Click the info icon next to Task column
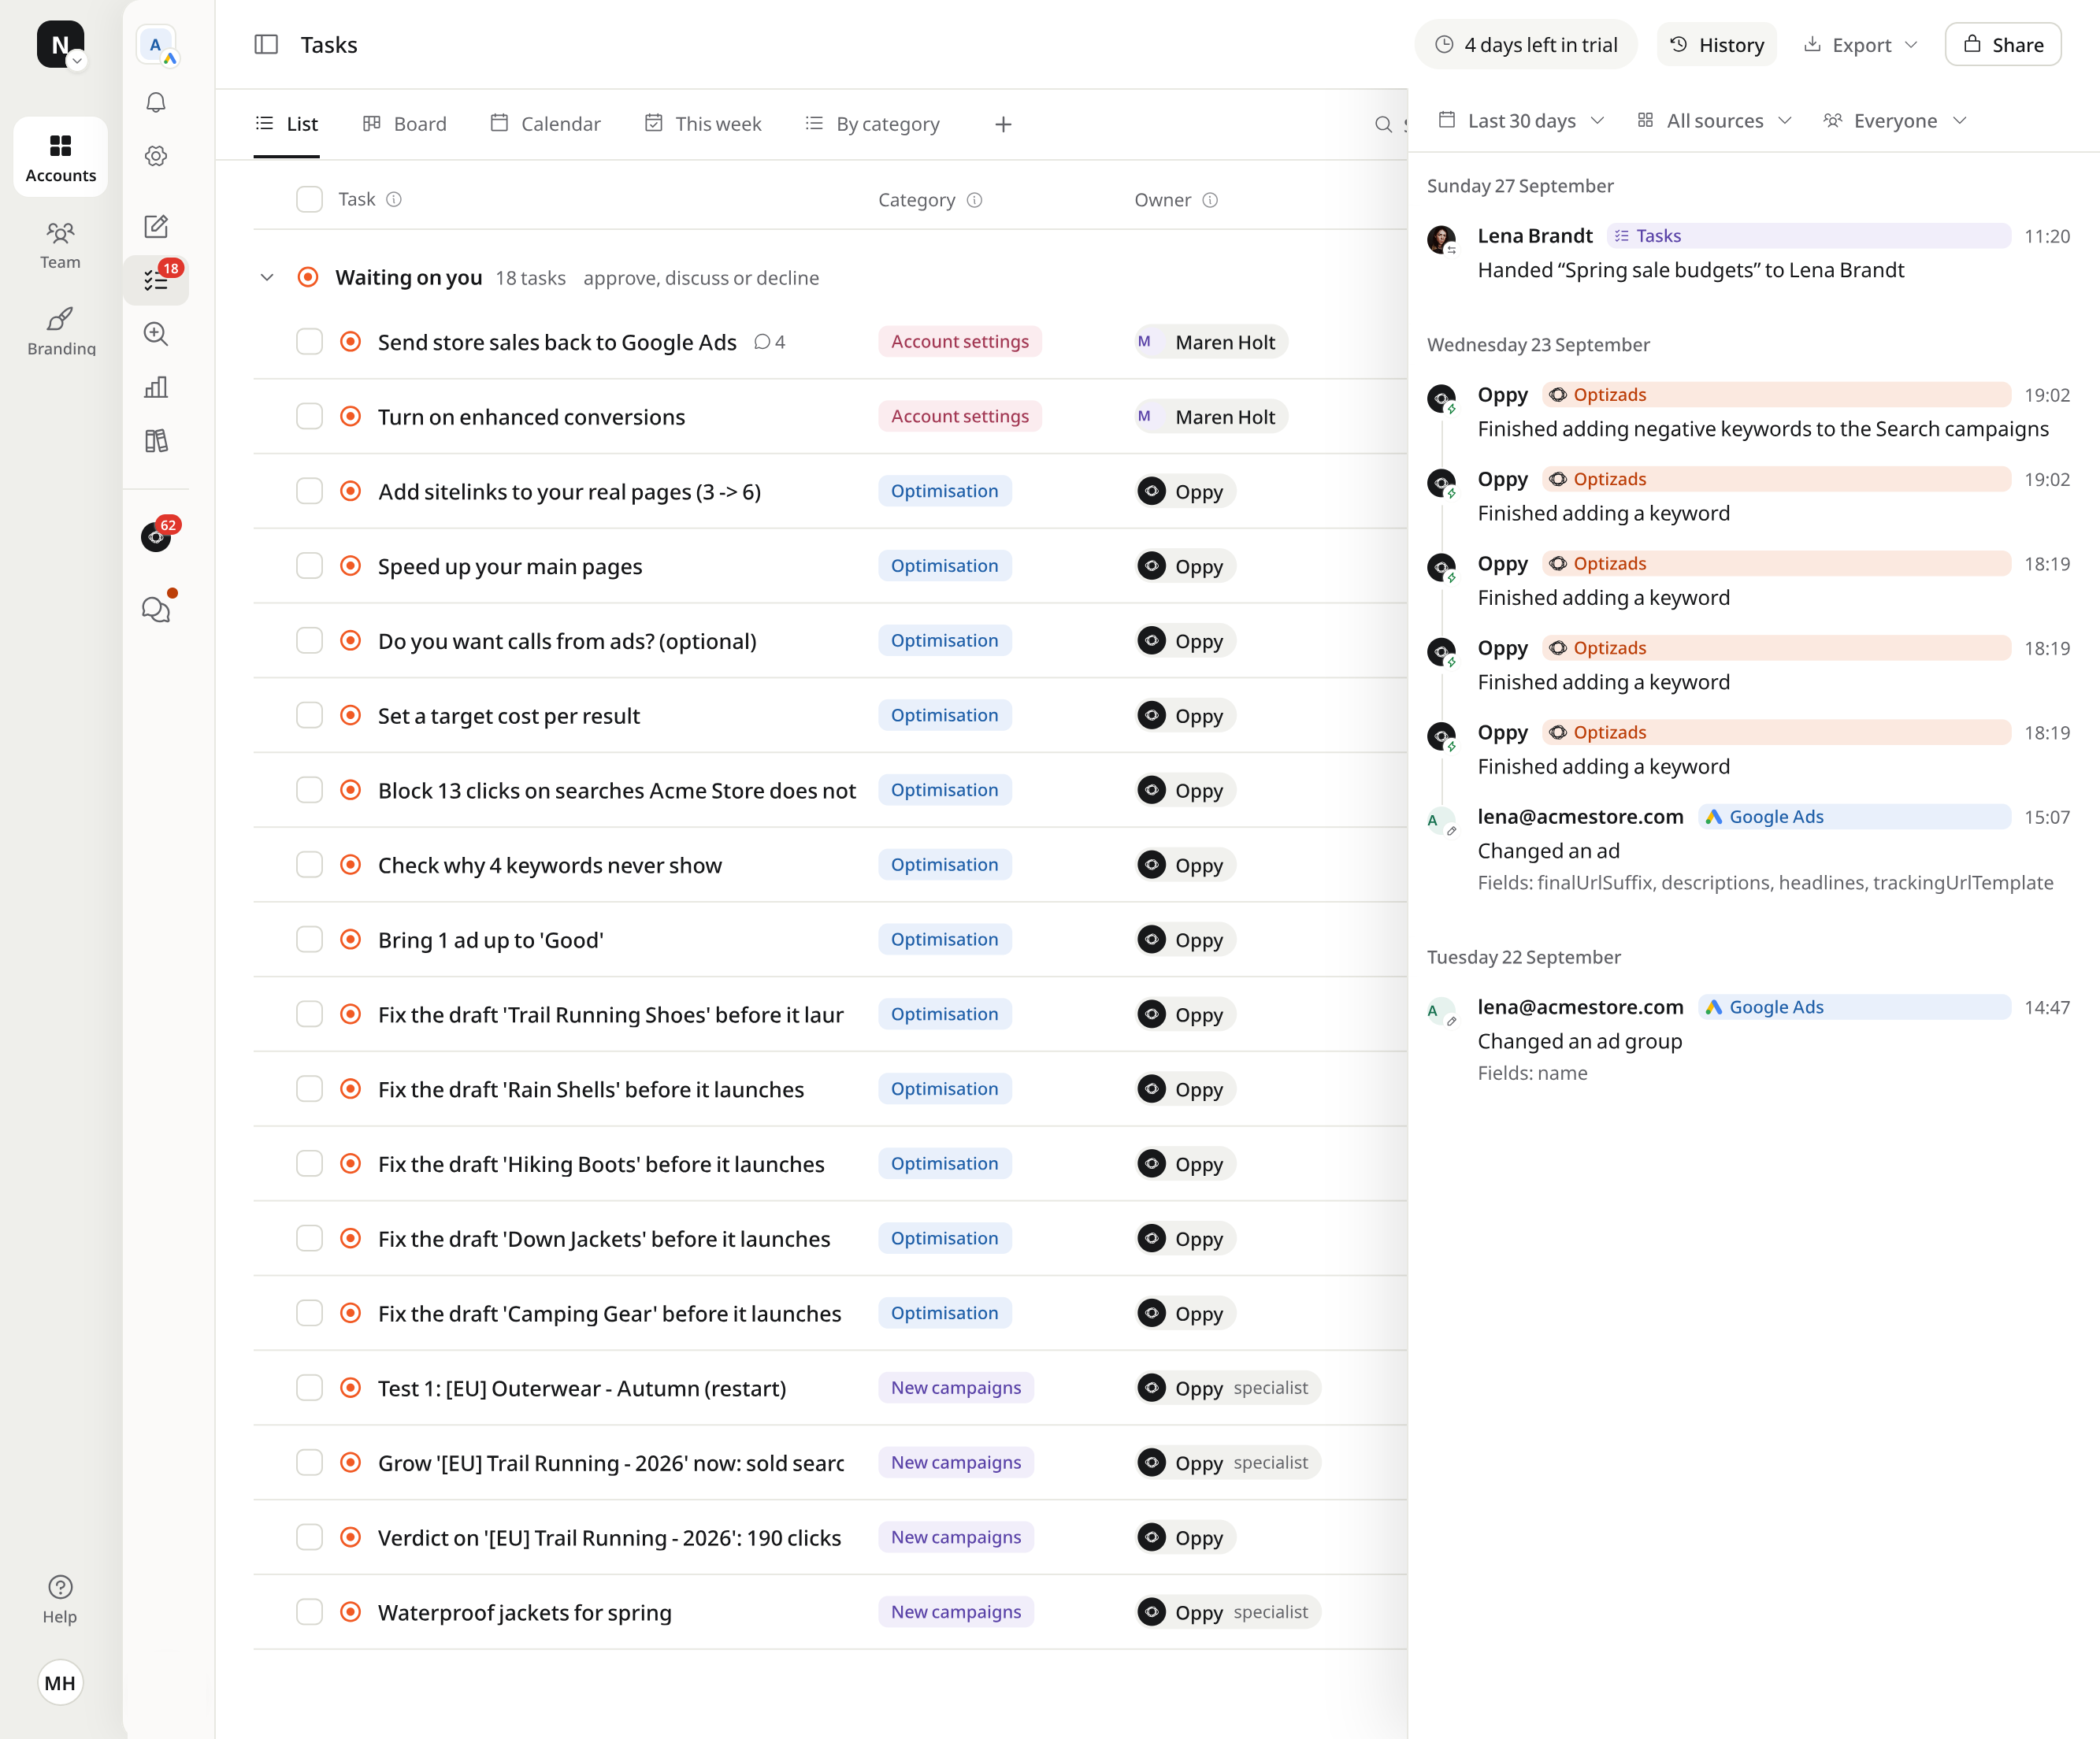This screenshot has height=1739, width=2100. point(394,199)
